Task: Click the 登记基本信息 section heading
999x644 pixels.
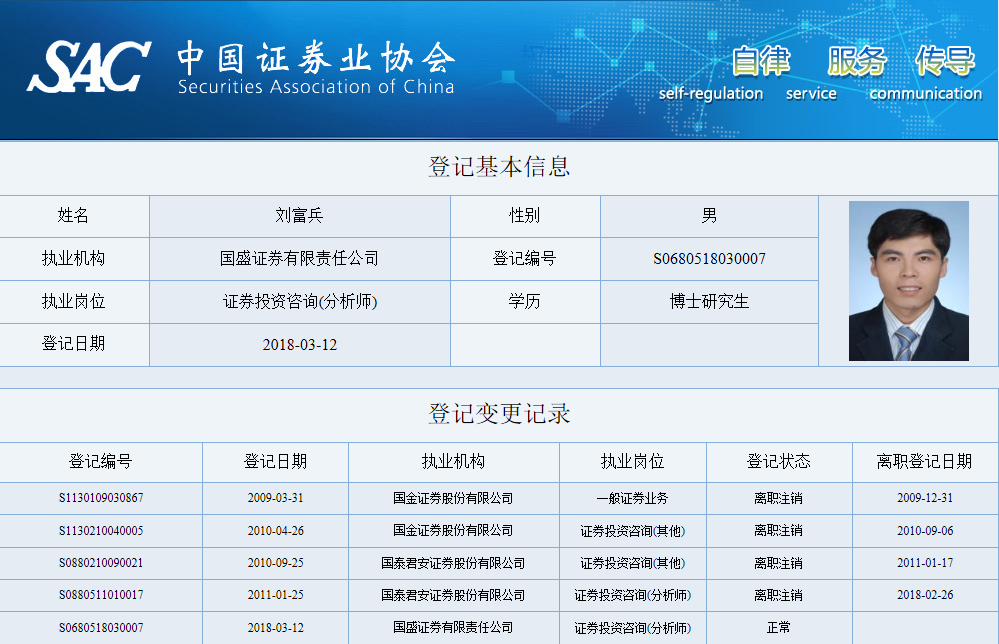Action: pos(499,167)
